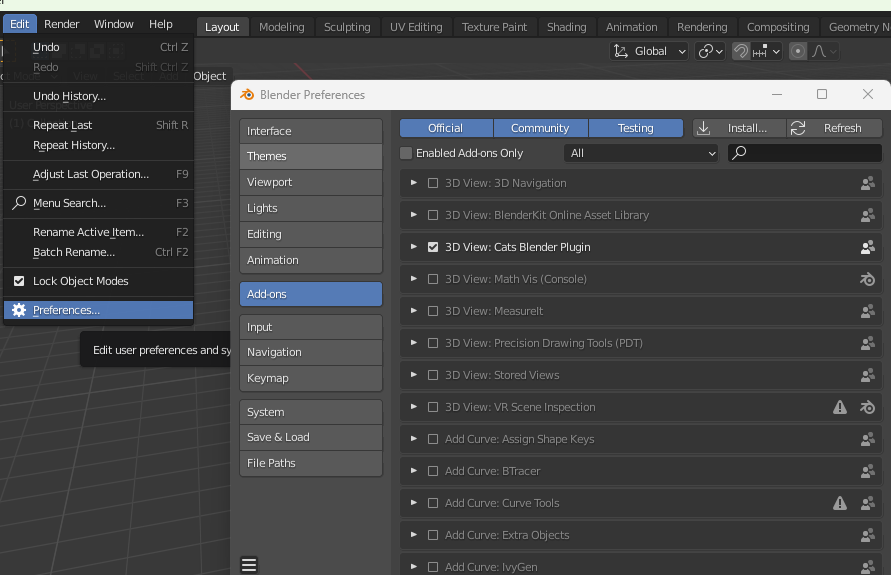Image resolution: width=891 pixels, height=575 pixels.
Task: Enable MeasureIt add-on checkbox
Action: tap(433, 311)
